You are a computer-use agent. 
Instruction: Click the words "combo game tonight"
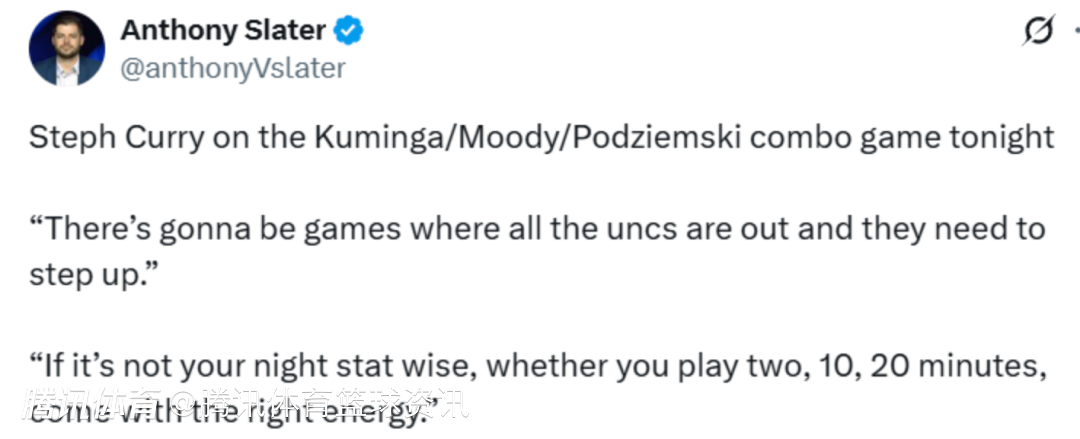(x=903, y=137)
